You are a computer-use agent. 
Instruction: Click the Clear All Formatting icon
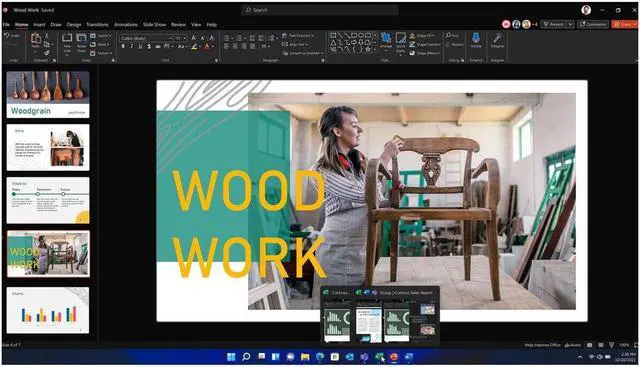coord(211,38)
